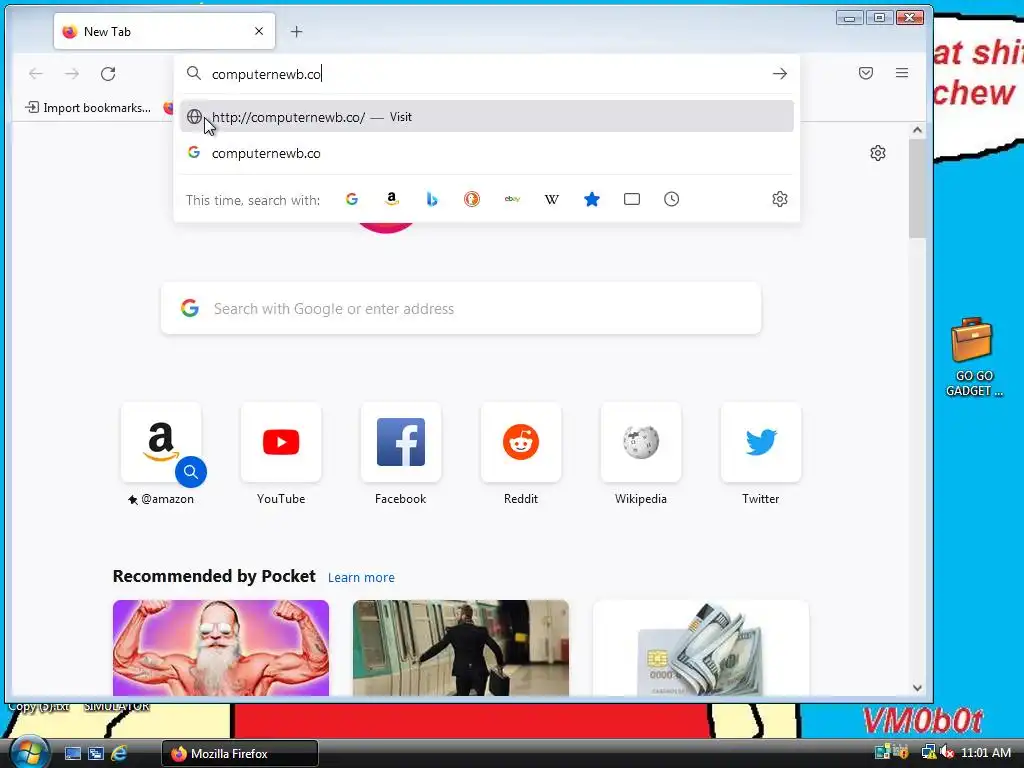Minimize the Firefox window
The image size is (1024, 768).
click(x=850, y=18)
